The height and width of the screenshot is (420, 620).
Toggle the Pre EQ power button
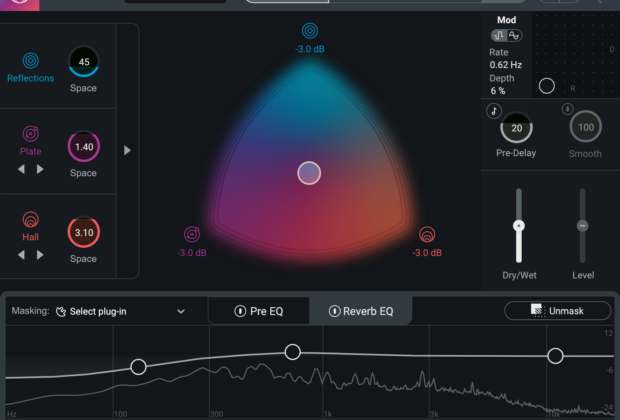[240, 311]
